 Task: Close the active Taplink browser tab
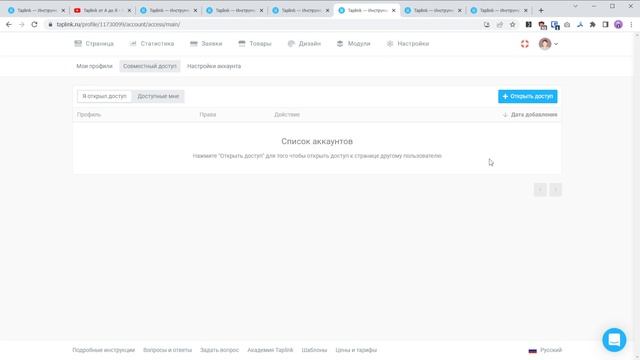(x=393, y=10)
